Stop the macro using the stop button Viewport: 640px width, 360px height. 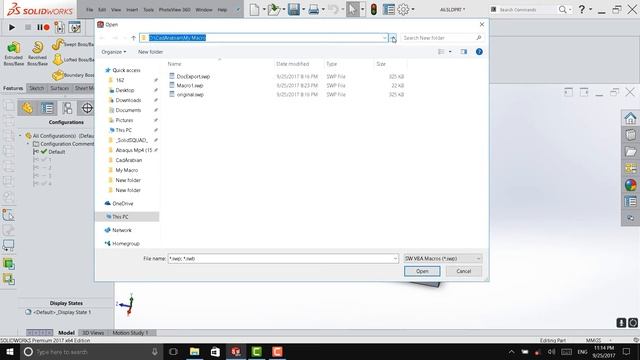click(x=28, y=27)
